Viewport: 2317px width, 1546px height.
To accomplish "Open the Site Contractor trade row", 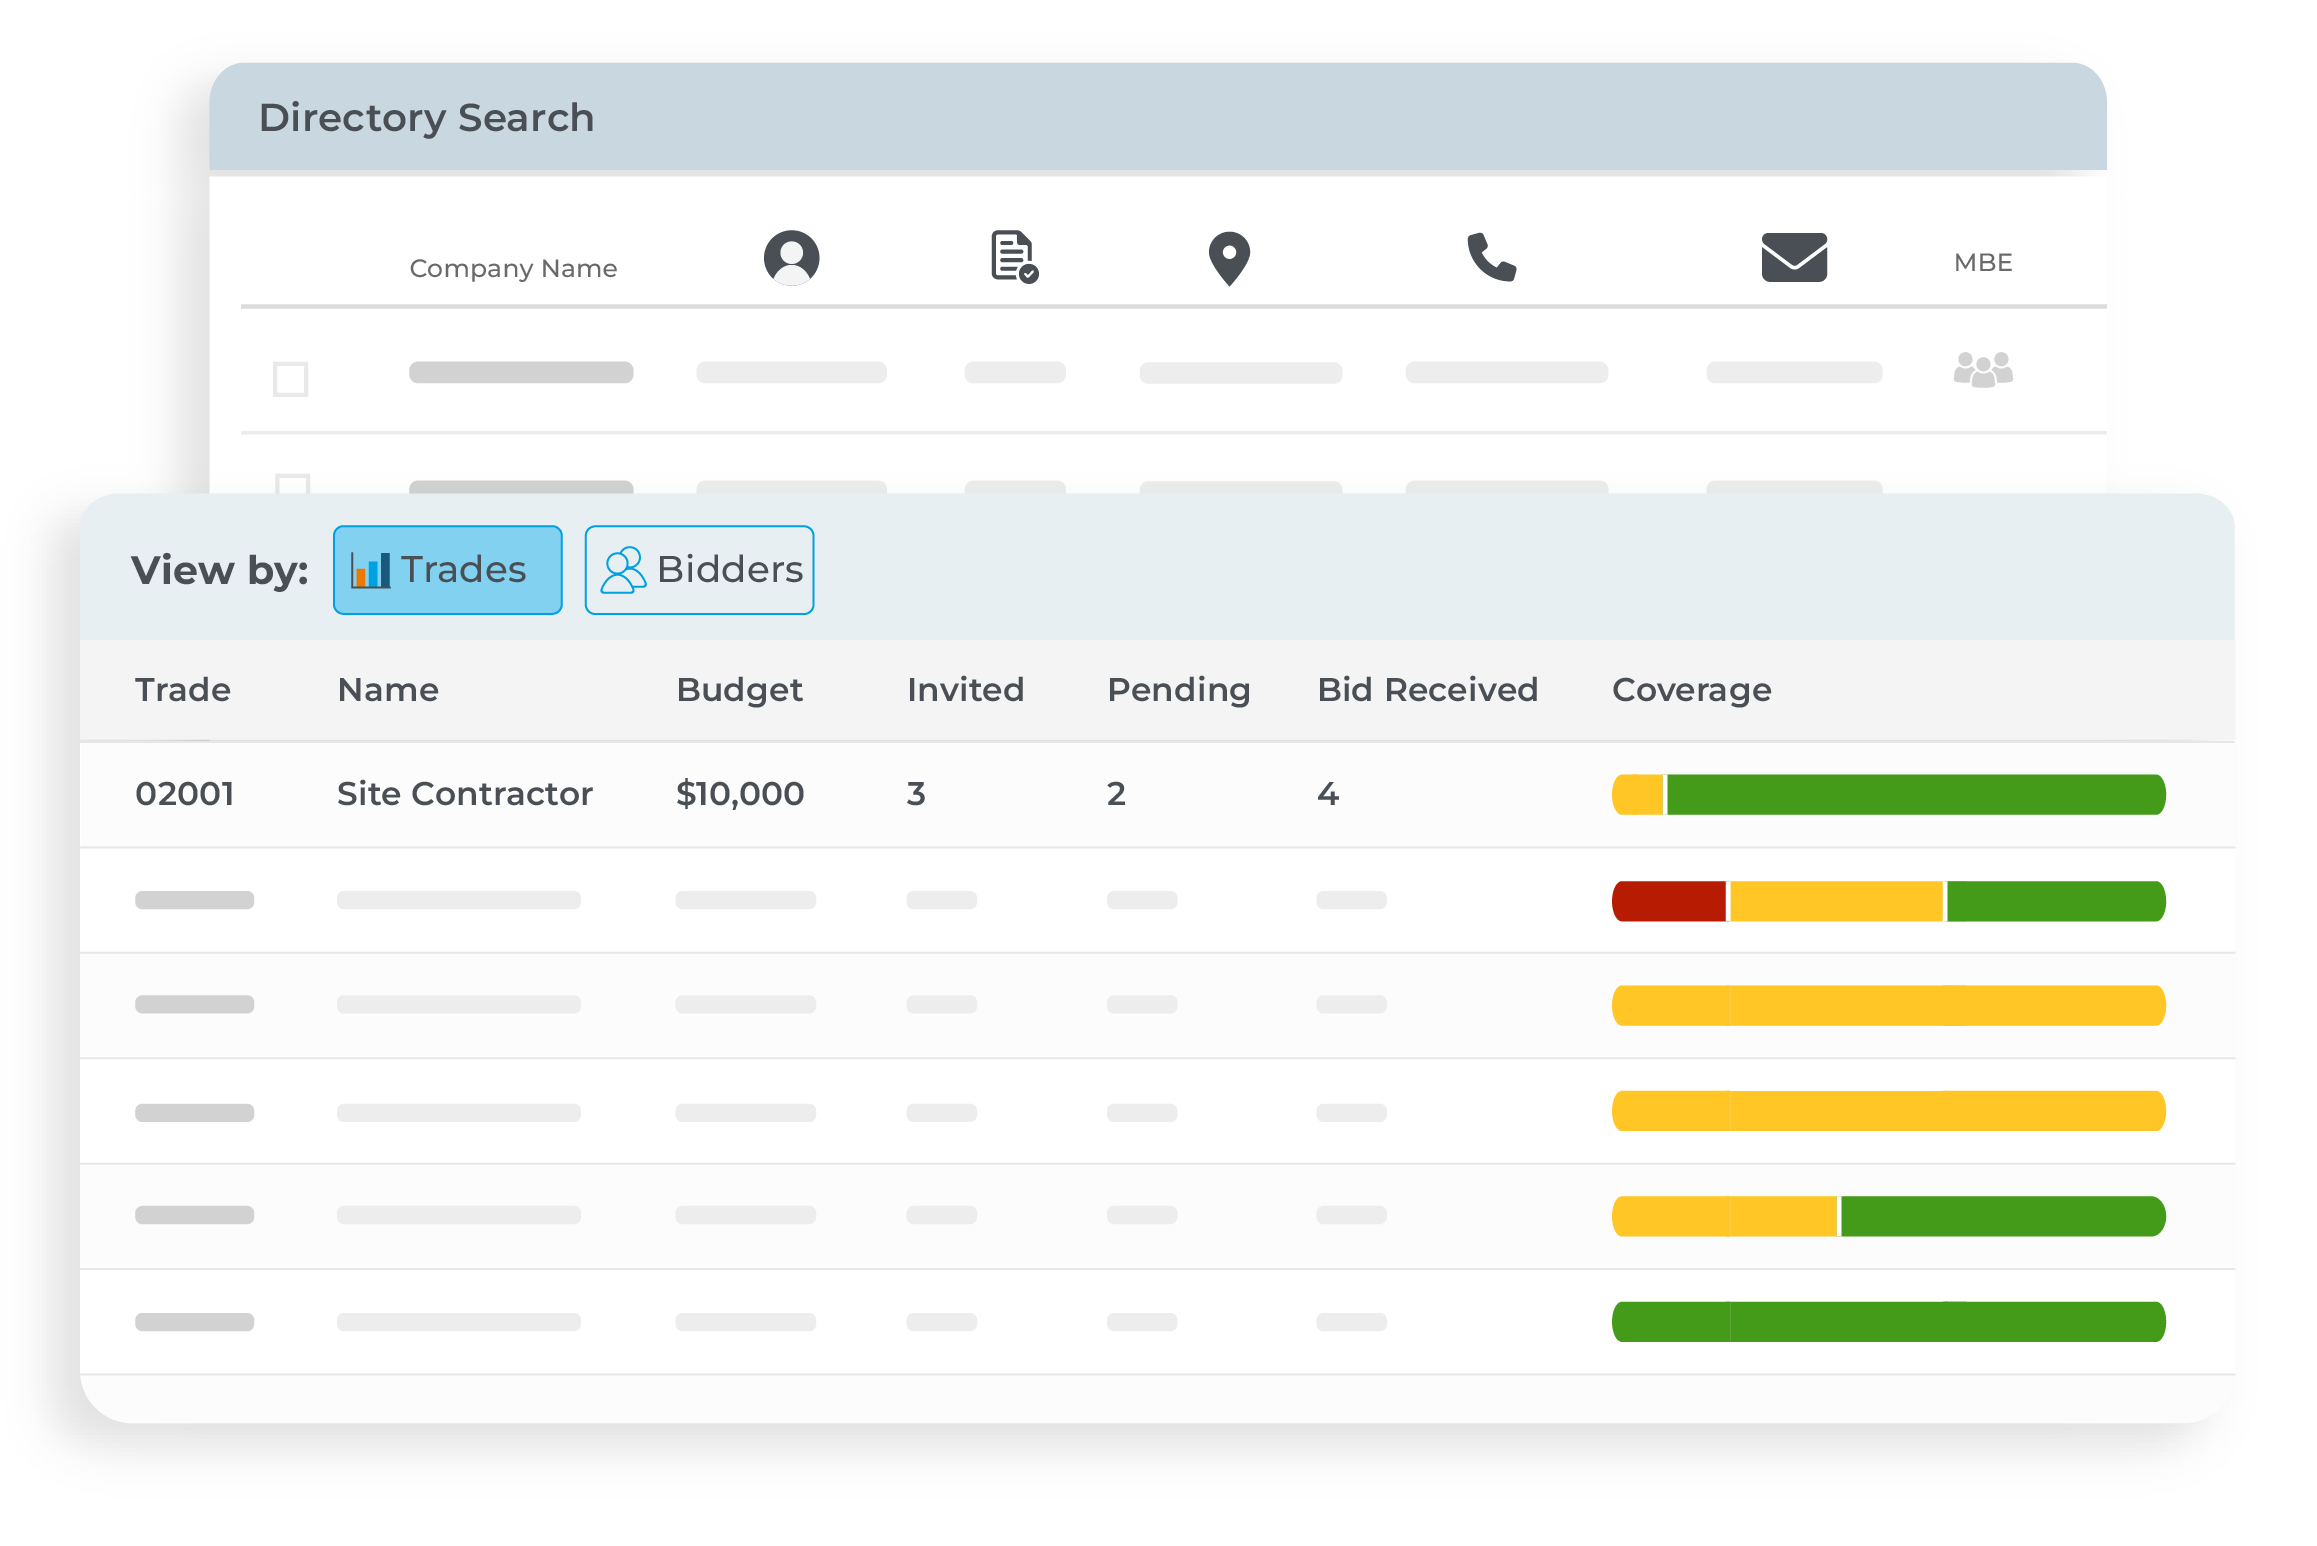I will coord(463,793).
